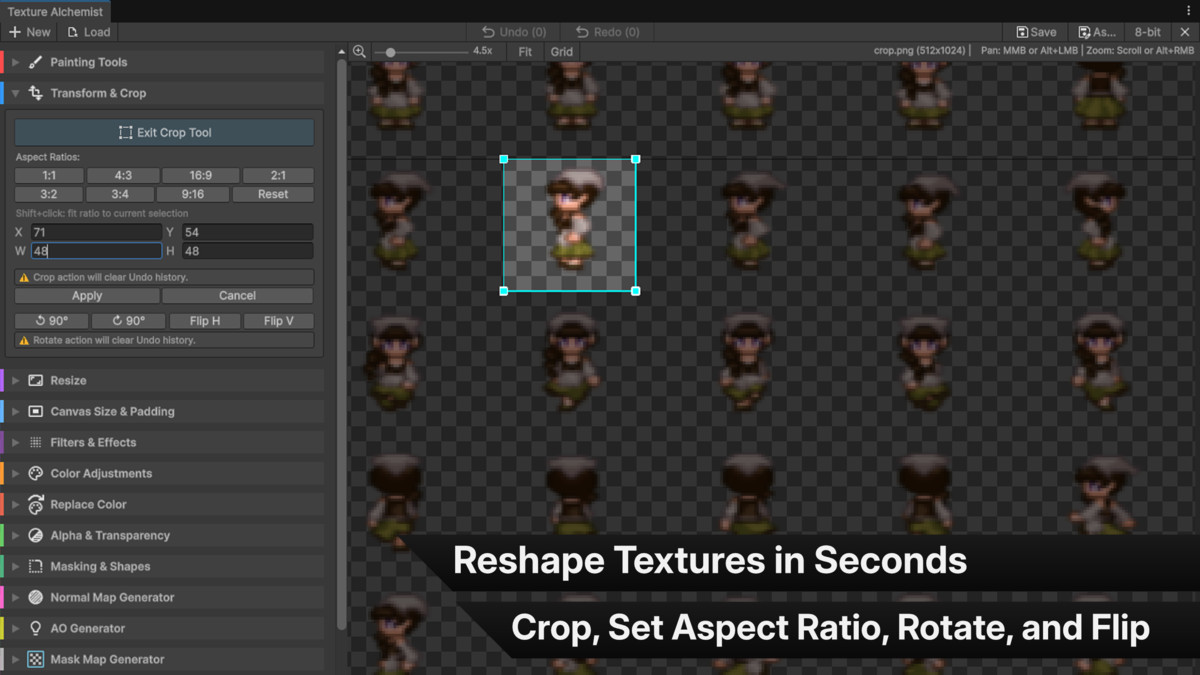Set aspect ratio to 2:1
Image resolution: width=1200 pixels, height=675 pixels.
pyautogui.click(x=278, y=175)
